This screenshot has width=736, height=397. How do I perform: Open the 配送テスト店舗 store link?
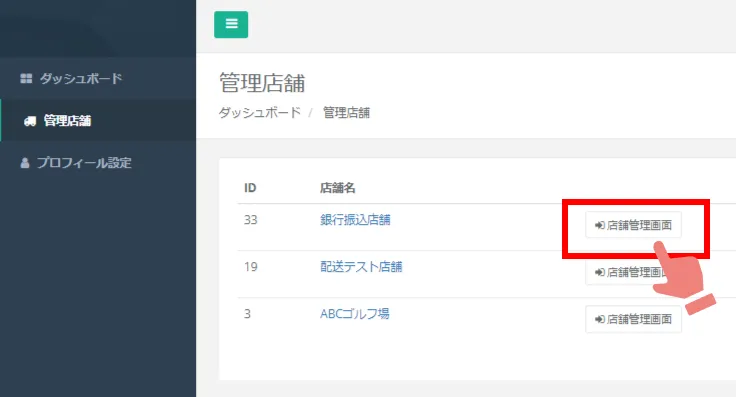361,267
